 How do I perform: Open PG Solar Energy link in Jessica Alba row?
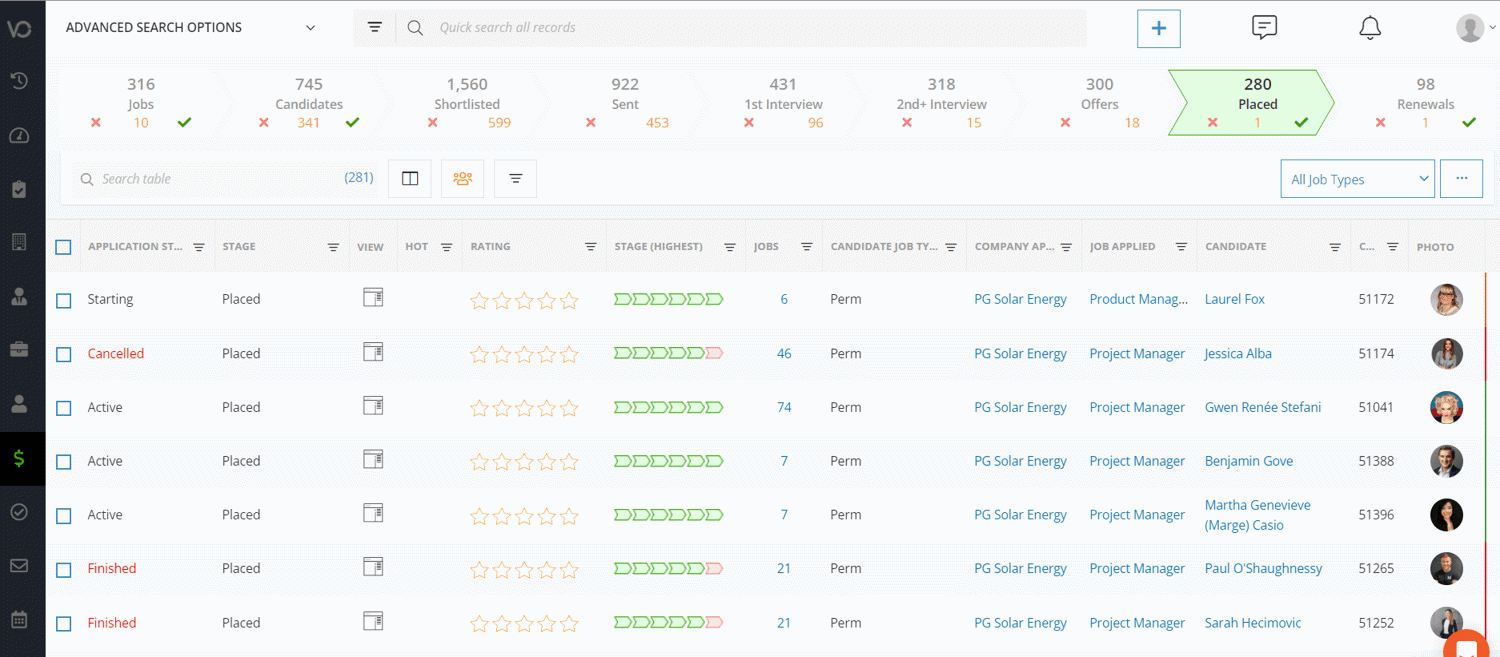pos(1020,353)
